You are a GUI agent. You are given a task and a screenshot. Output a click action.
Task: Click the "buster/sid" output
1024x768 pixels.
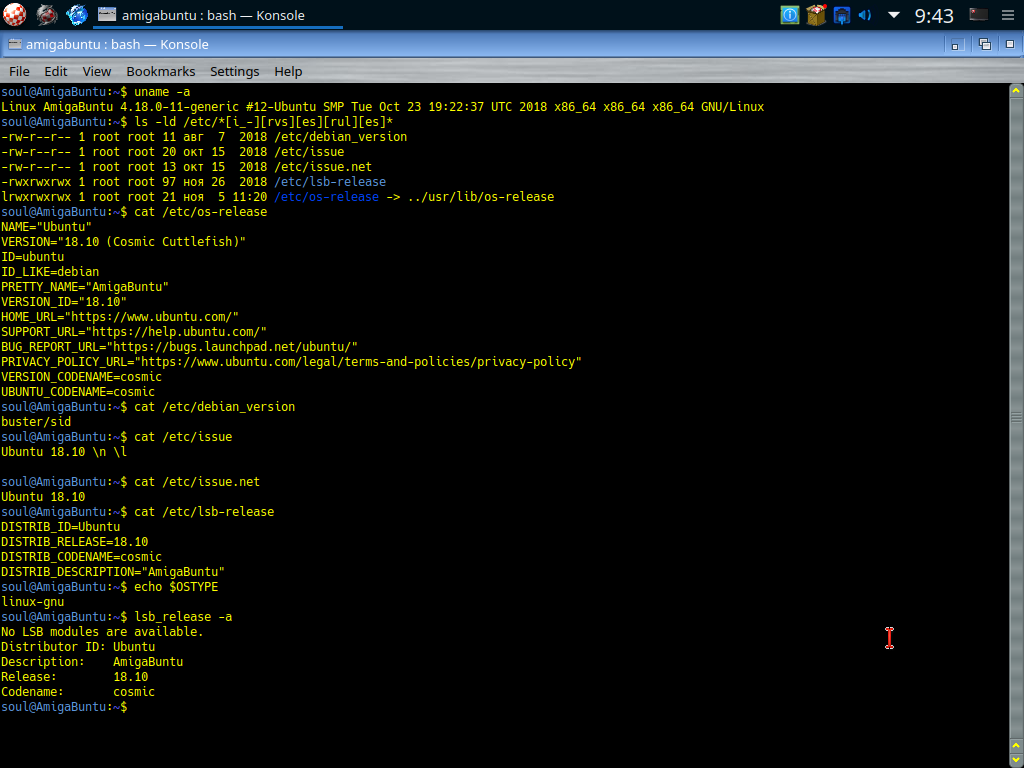pyautogui.click(x=36, y=423)
